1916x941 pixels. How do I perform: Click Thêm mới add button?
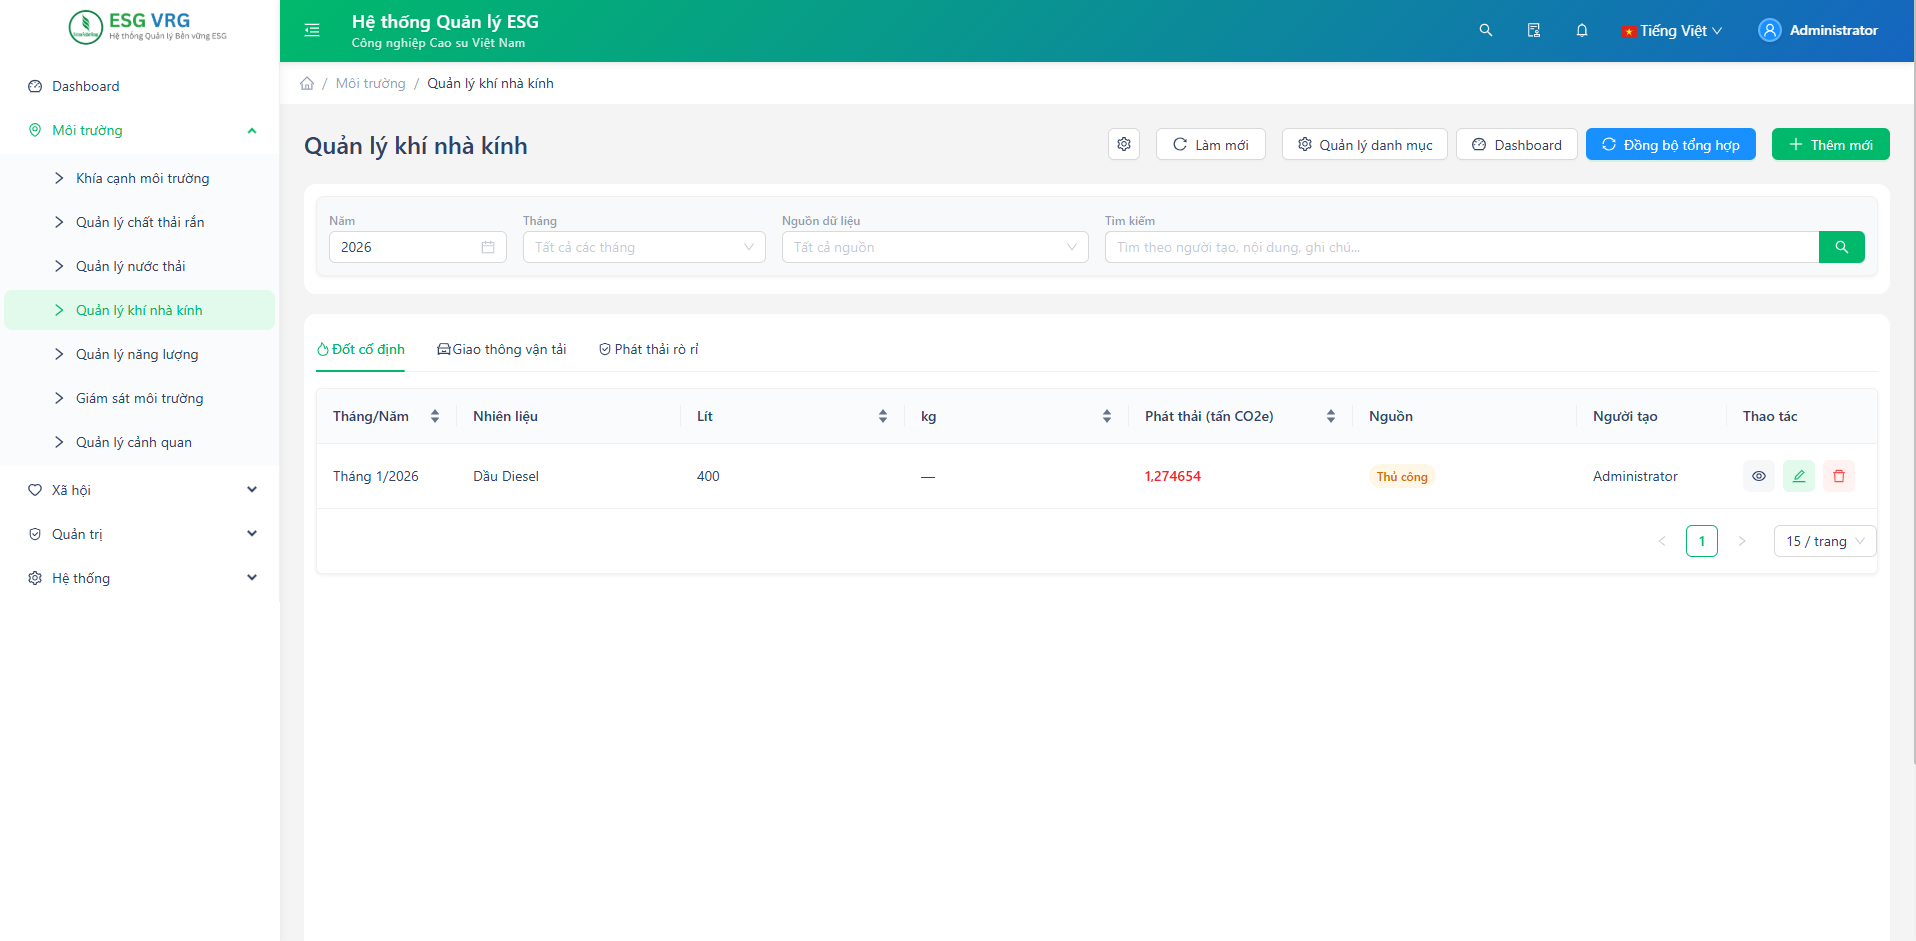click(x=1831, y=144)
